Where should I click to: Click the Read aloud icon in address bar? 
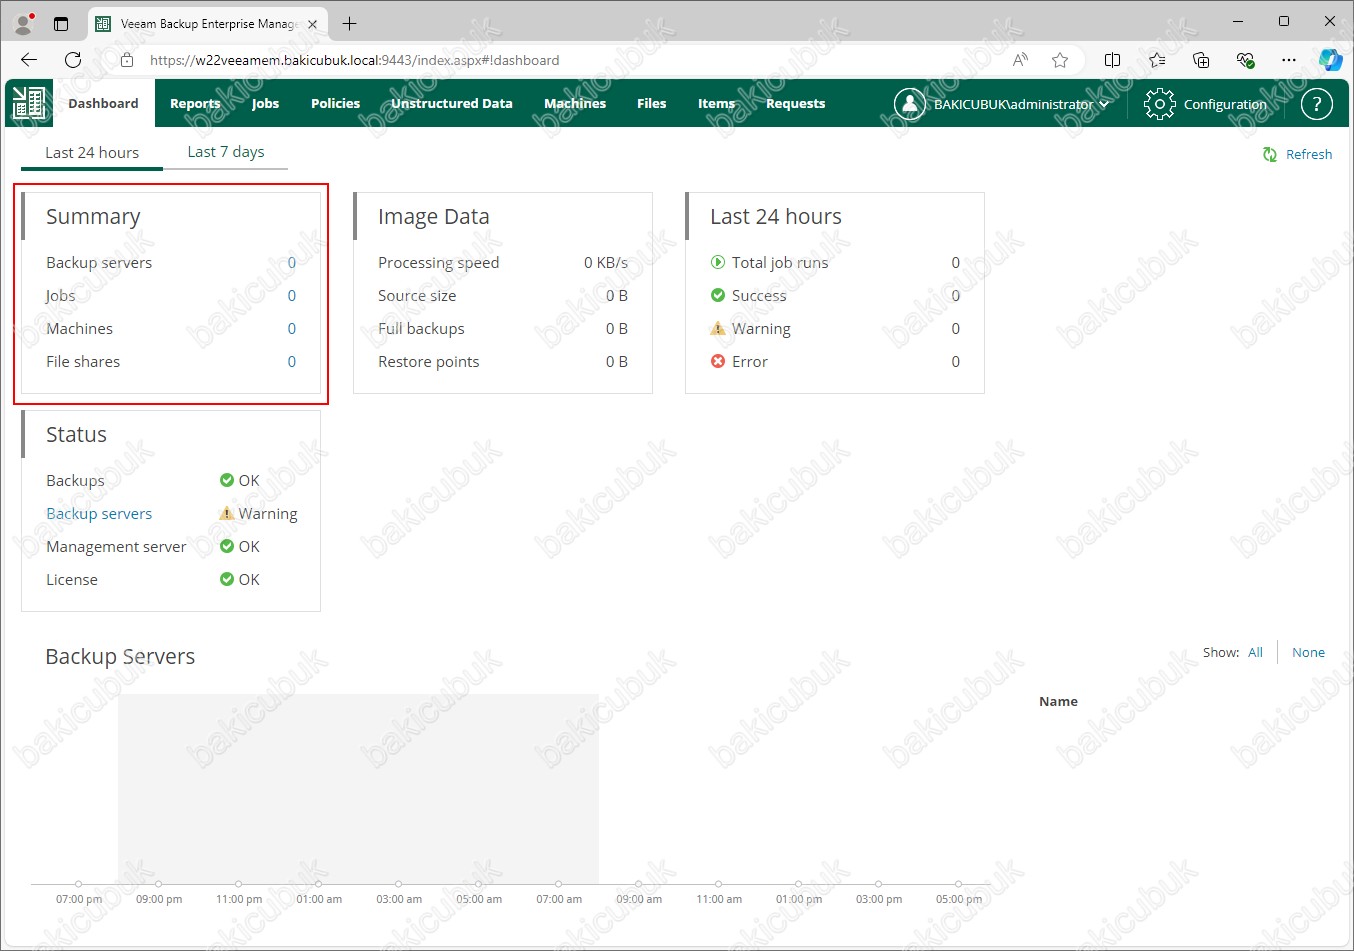pos(1020,60)
